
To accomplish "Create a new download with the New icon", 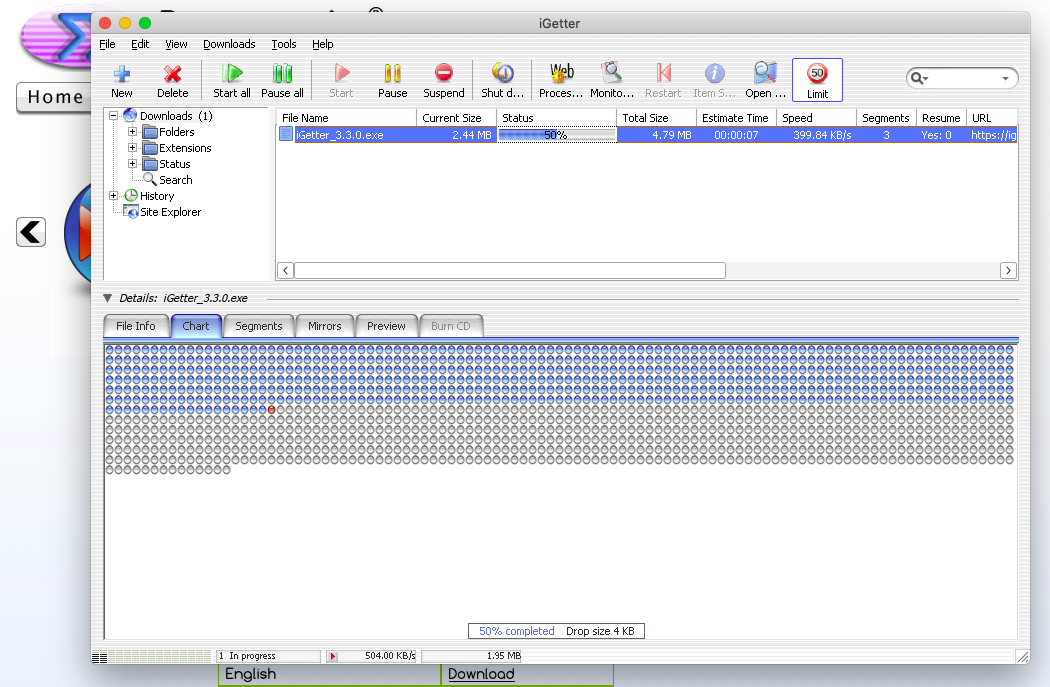I will (x=121, y=80).
